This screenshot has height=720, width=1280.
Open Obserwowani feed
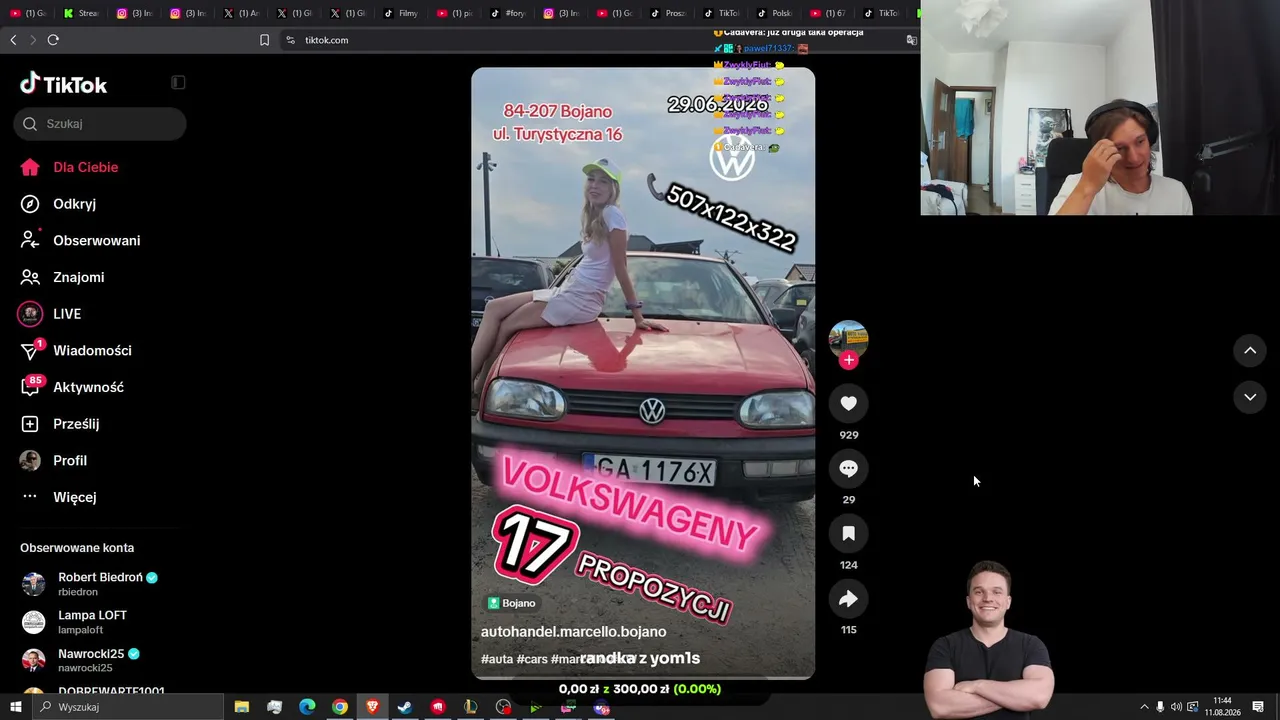pos(80,241)
